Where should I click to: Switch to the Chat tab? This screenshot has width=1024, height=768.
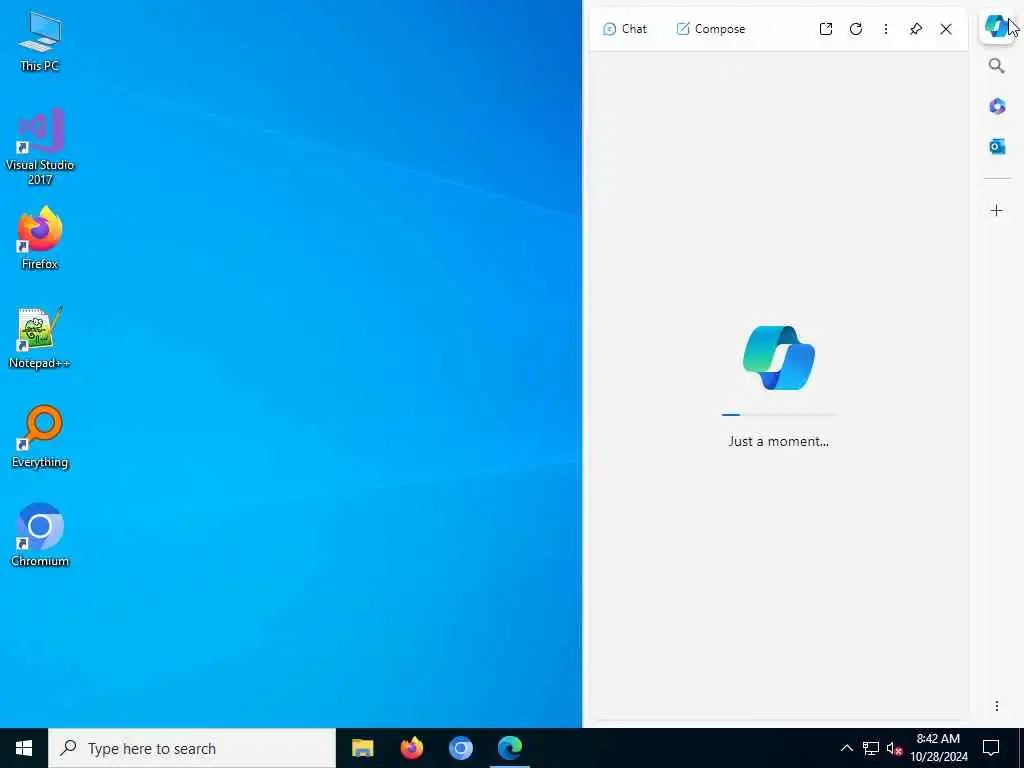pyautogui.click(x=625, y=29)
